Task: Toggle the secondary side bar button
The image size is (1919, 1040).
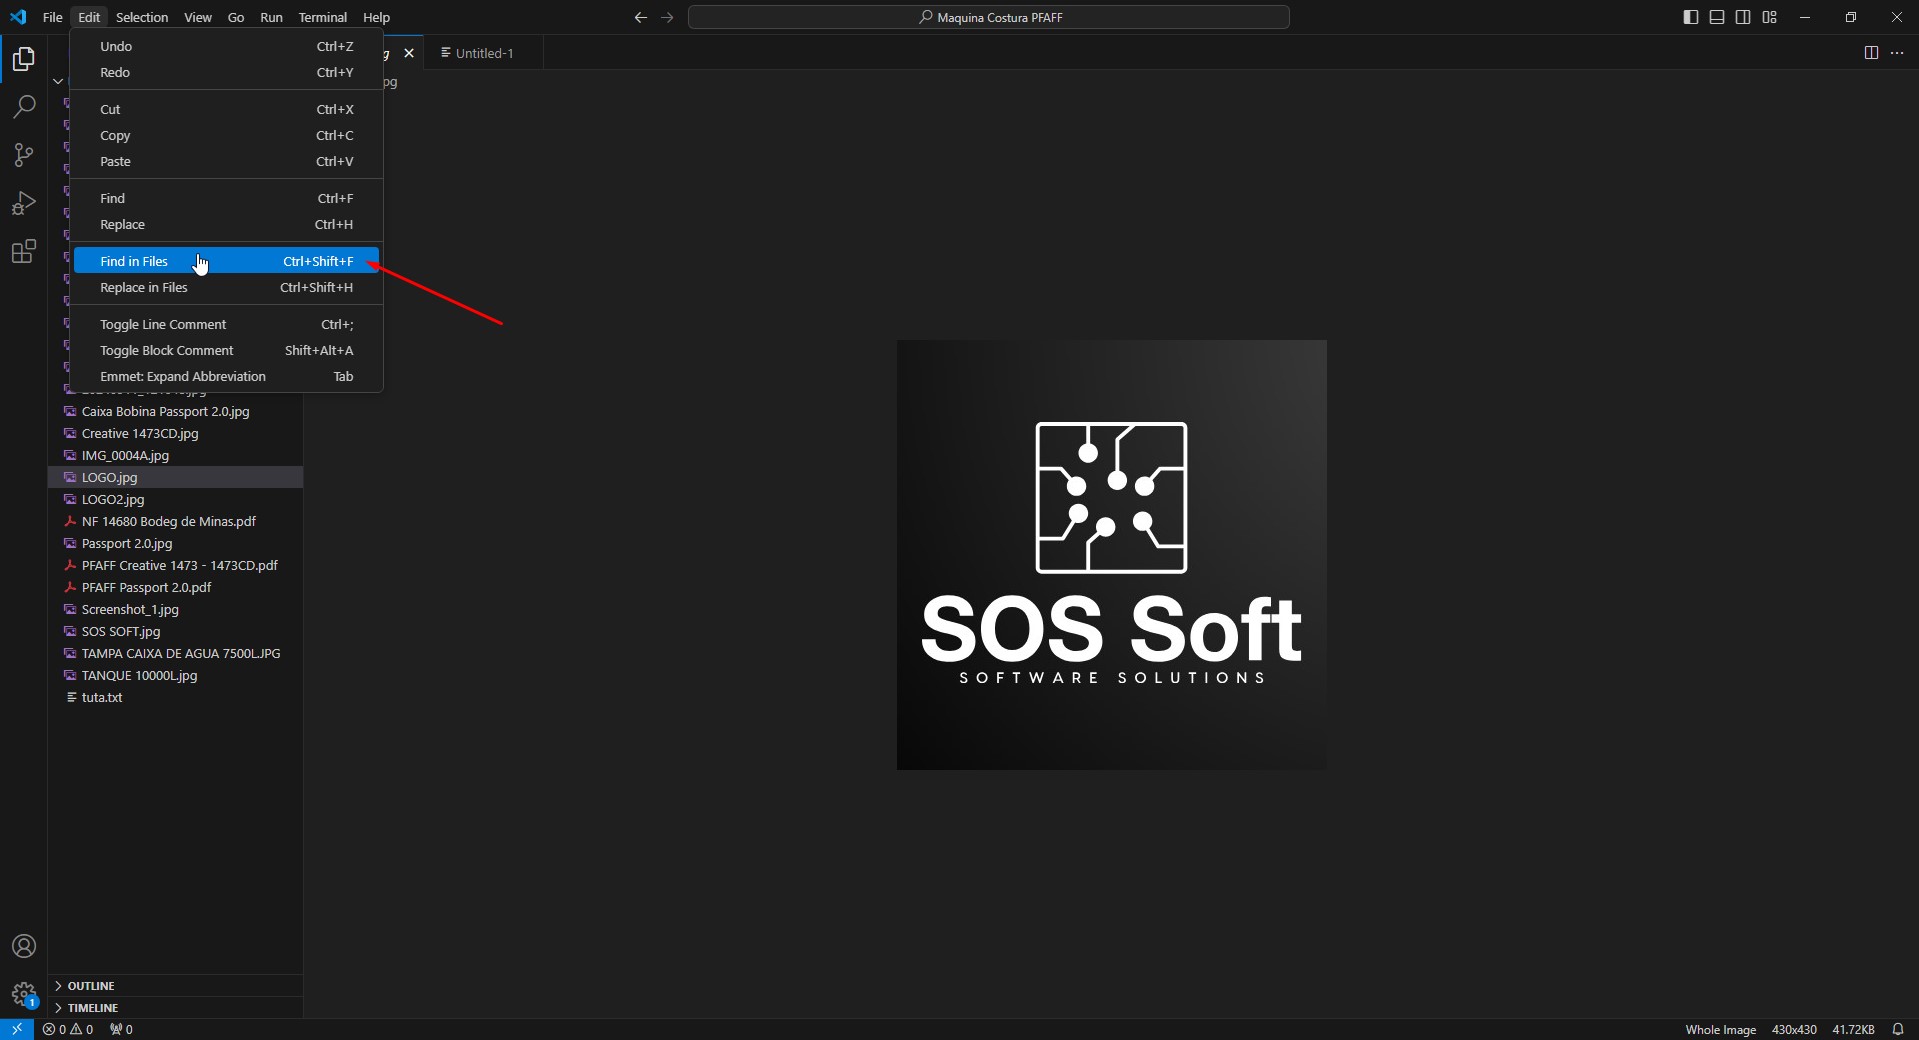Action: (x=1743, y=17)
